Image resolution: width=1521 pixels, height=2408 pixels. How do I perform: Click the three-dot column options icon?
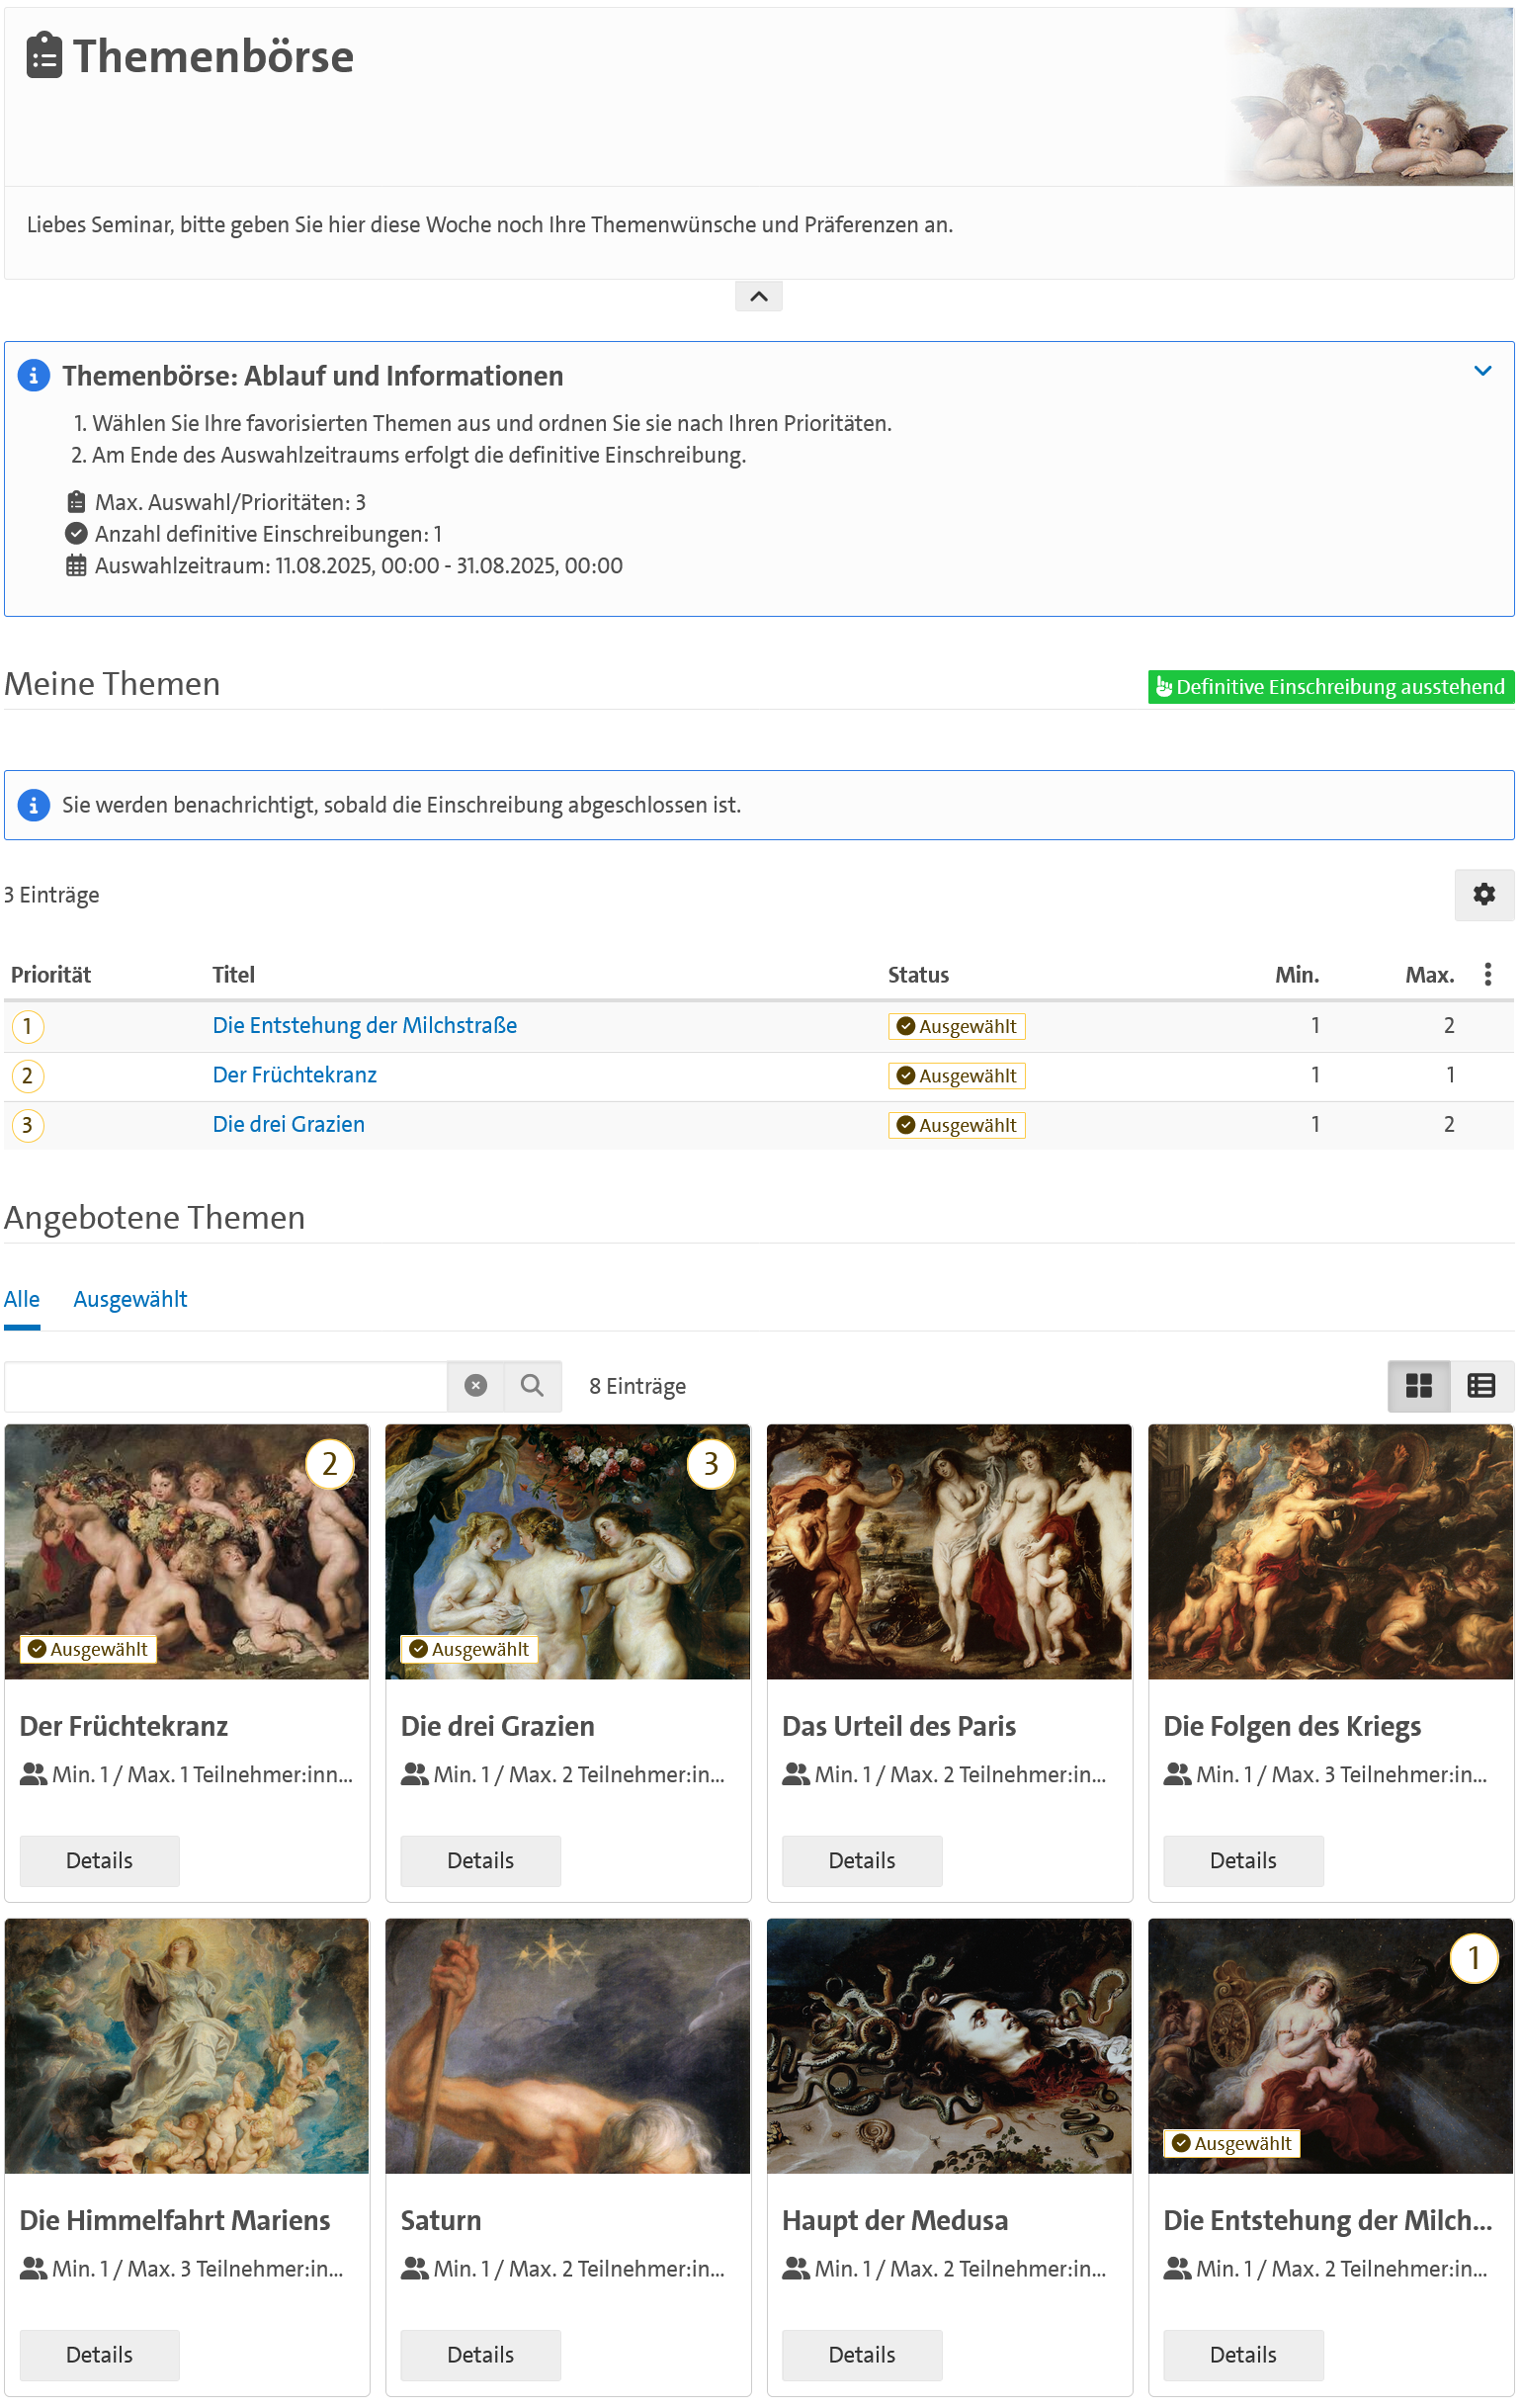pos(1487,974)
